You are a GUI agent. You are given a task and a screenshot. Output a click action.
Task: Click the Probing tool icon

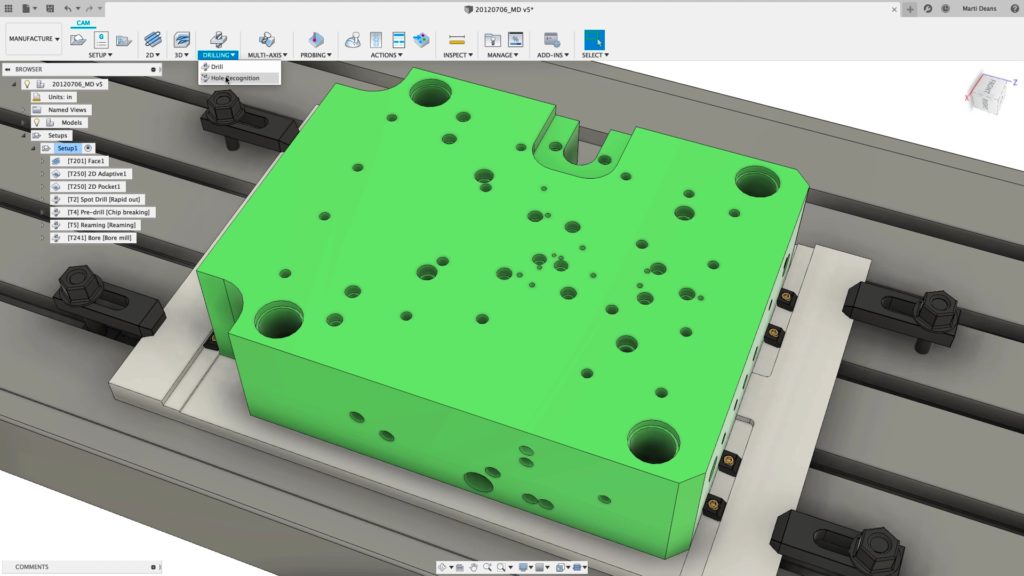coord(316,40)
